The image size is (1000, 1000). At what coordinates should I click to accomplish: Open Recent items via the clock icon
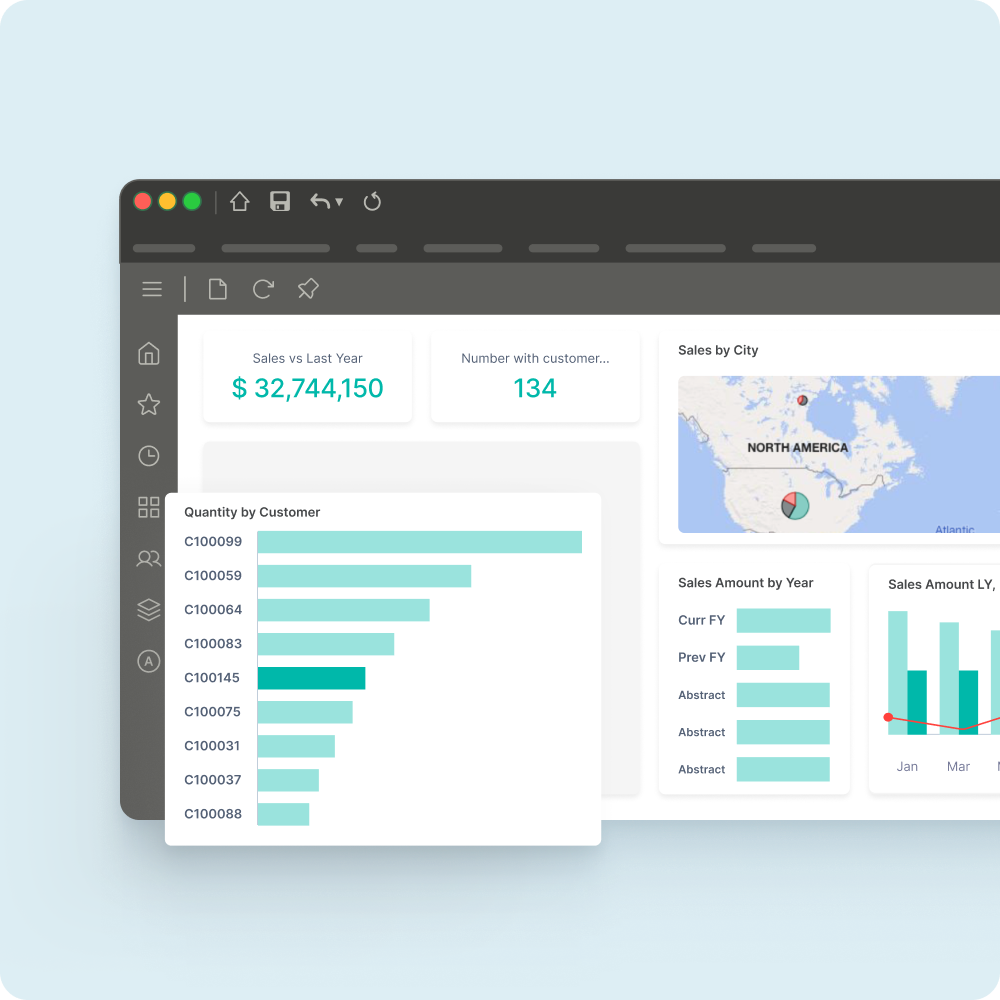point(148,455)
